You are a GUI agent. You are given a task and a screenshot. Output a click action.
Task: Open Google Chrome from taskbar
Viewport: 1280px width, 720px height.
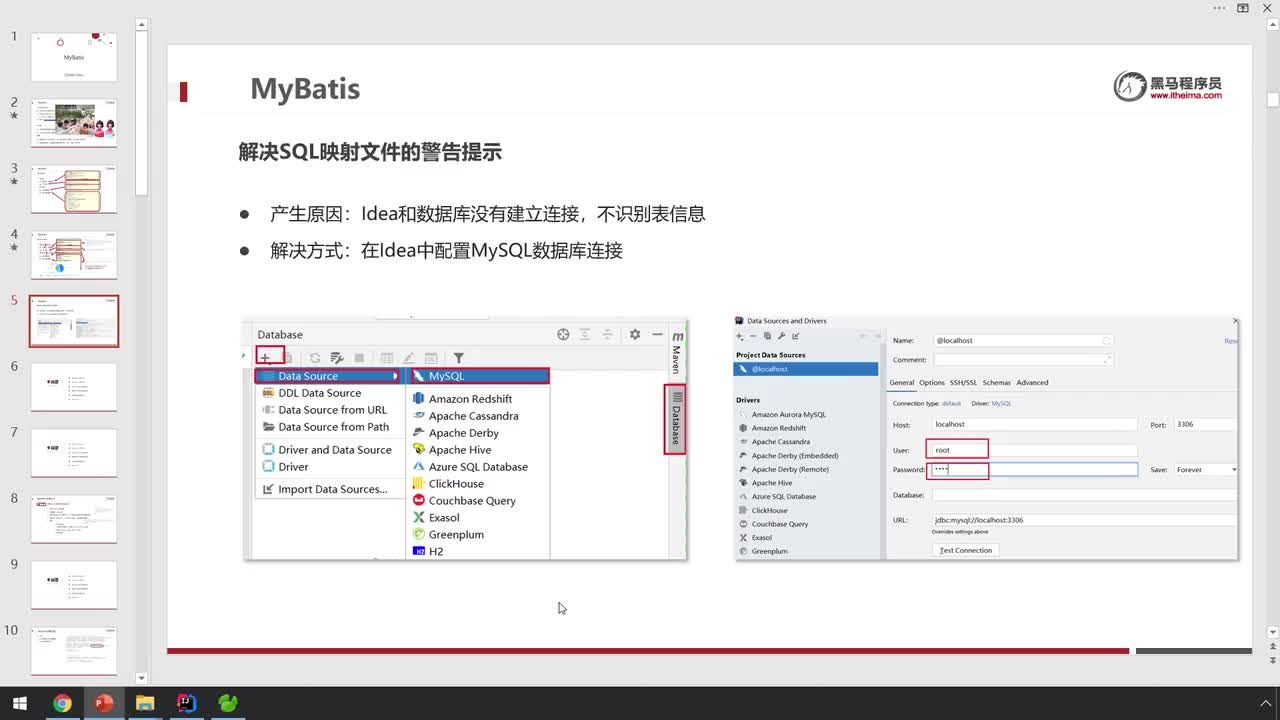[x=62, y=703]
